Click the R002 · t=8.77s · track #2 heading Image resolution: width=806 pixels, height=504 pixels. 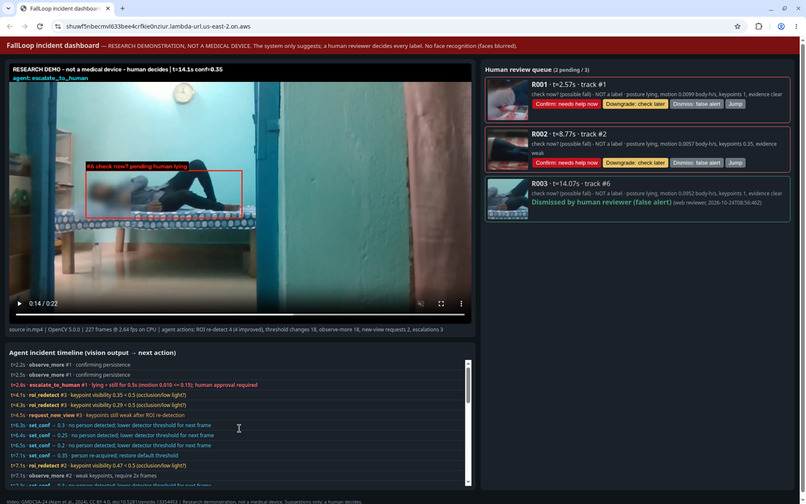(x=569, y=134)
